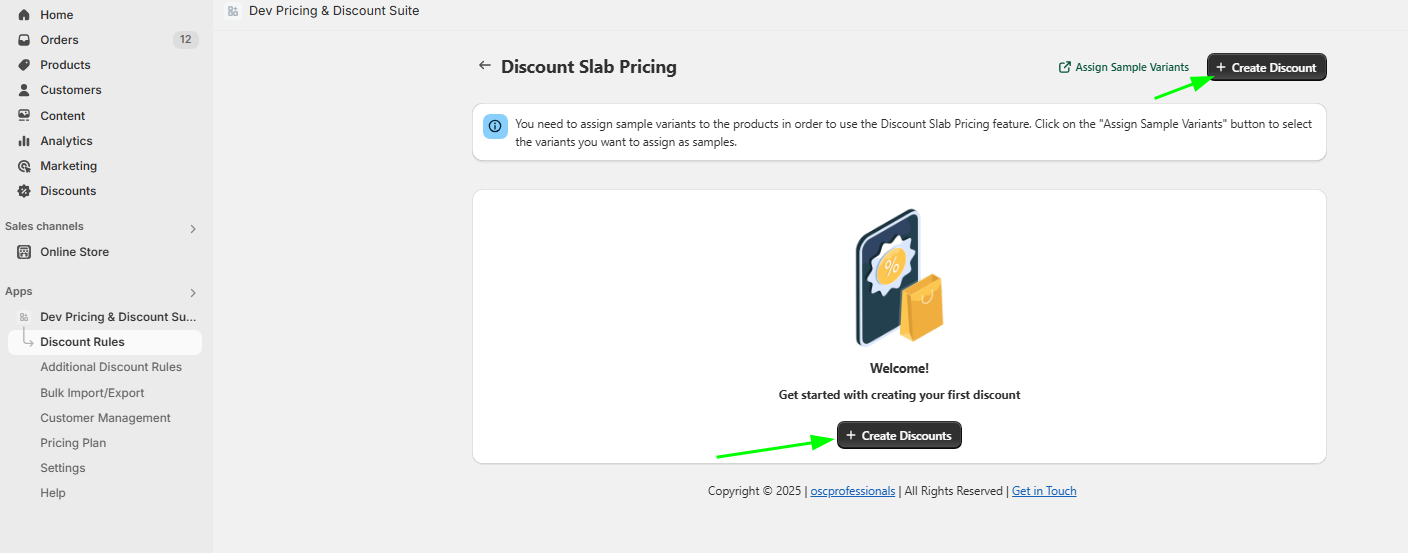This screenshot has height=553, width=1408.
Task: Click the top Create Discount button
Action: (x=1266, y=67)
